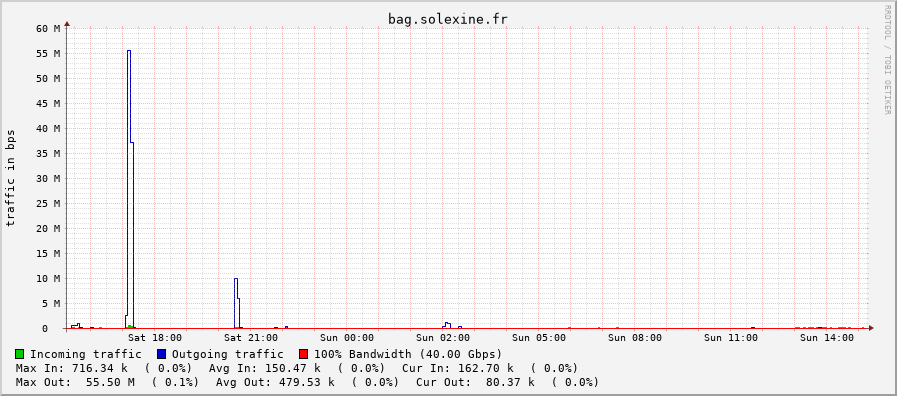Click the 55 M y-axis label
897x396 pixels.
(48, 54)
